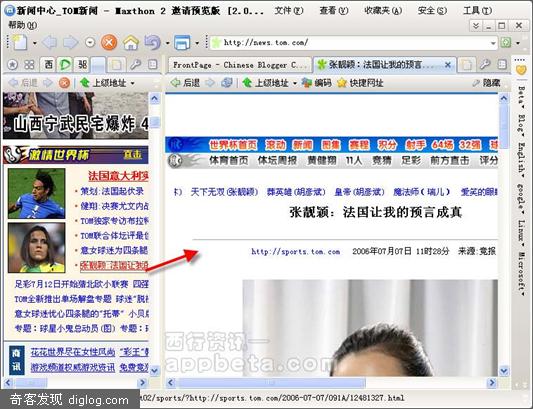Open the yellow heart favorites sidebar icon
The height and width of the screenshot is (409, 533).
point(521,70)
